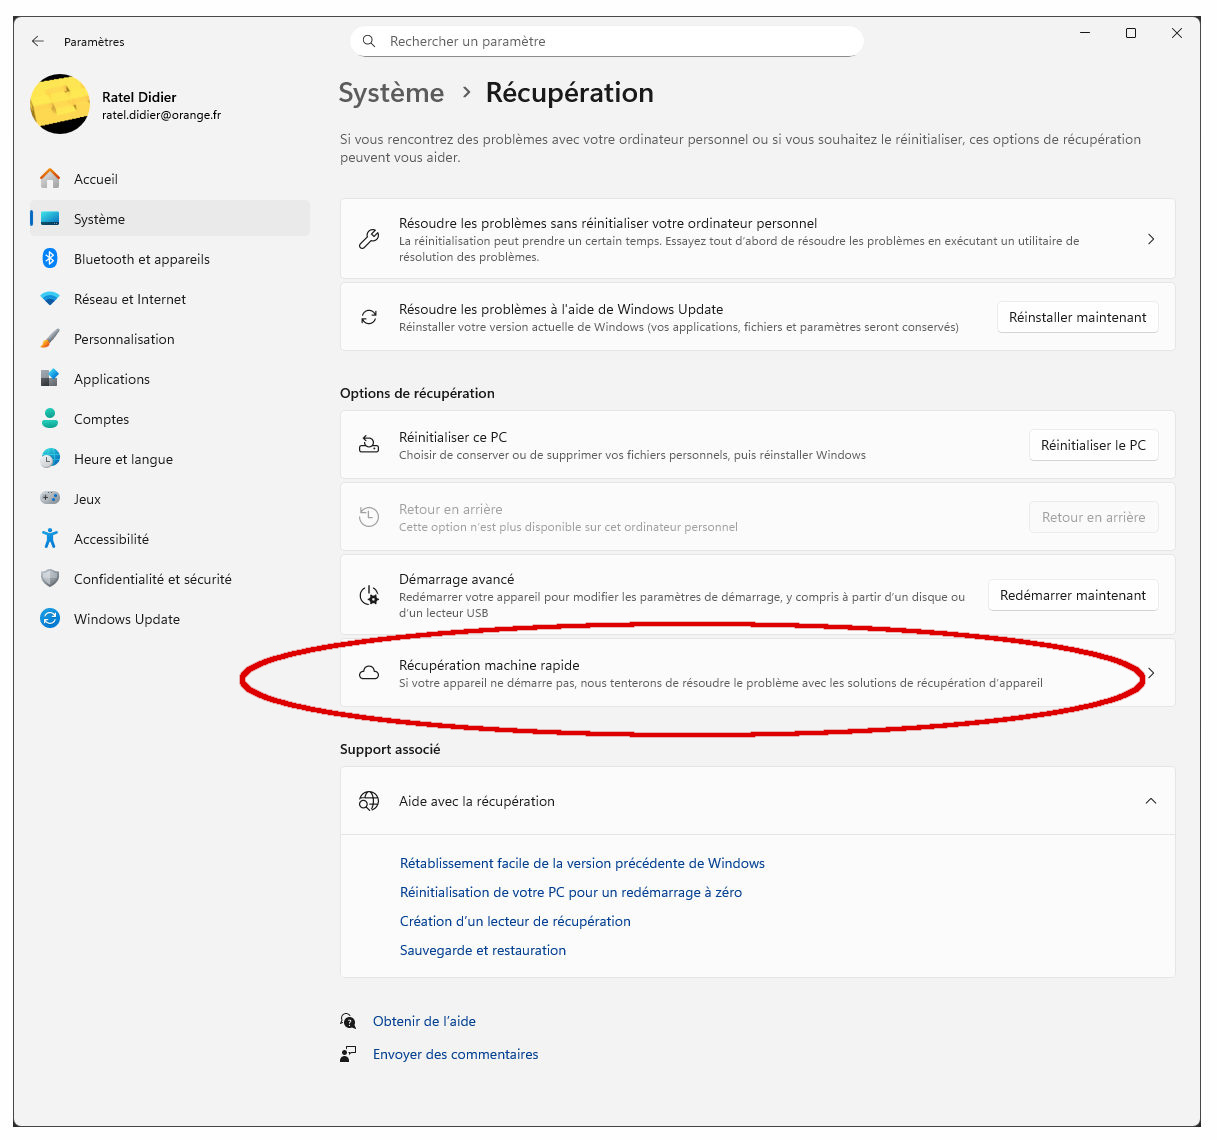This screenshot has width=1217, height=1140.
Task: Open Confidentialité et sécurité settings
Action: [x=170, y=579]
